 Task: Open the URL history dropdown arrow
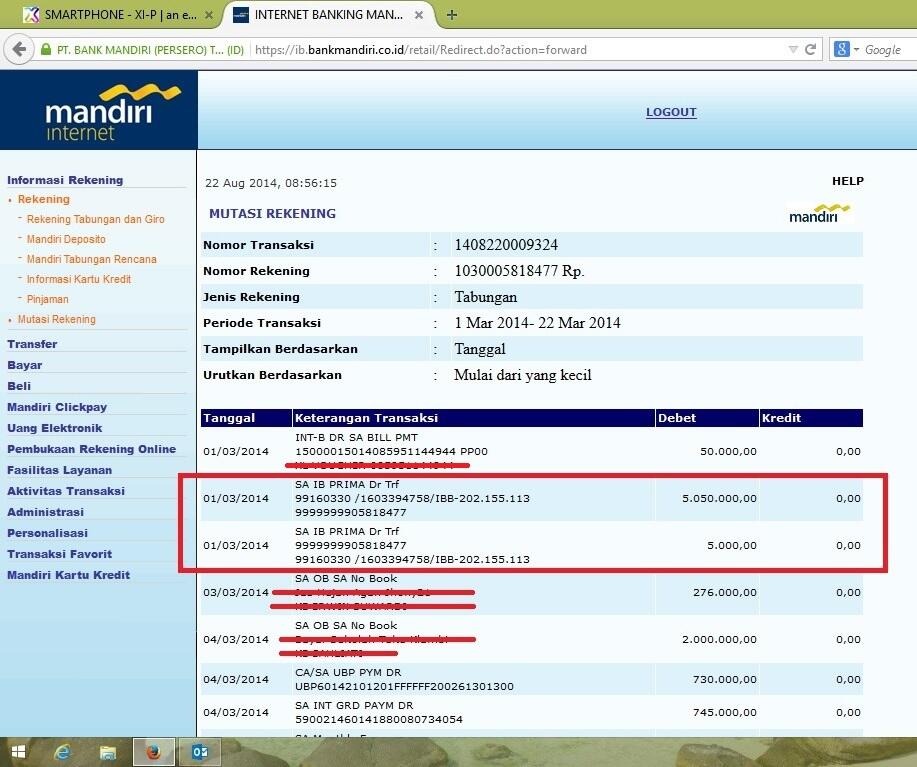click(792, 50)
